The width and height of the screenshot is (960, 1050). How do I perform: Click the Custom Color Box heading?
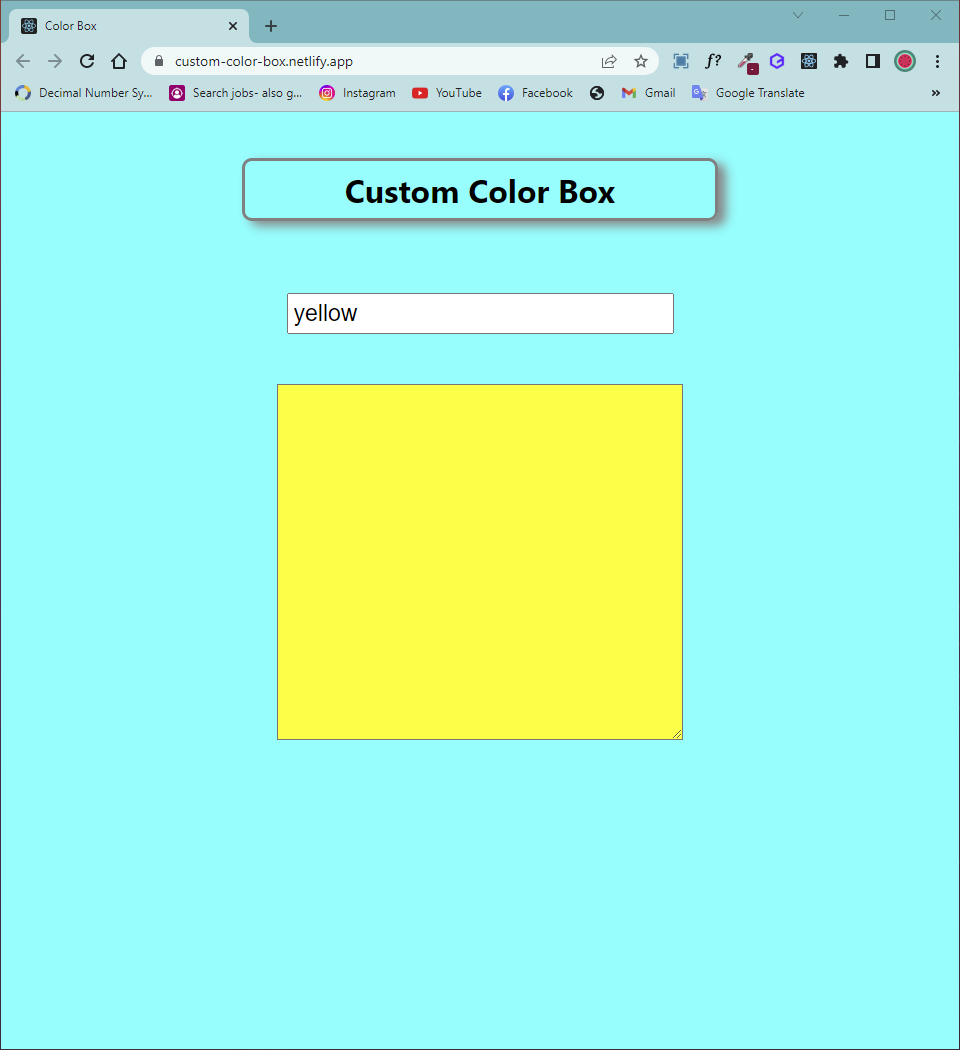coord(480,192)
